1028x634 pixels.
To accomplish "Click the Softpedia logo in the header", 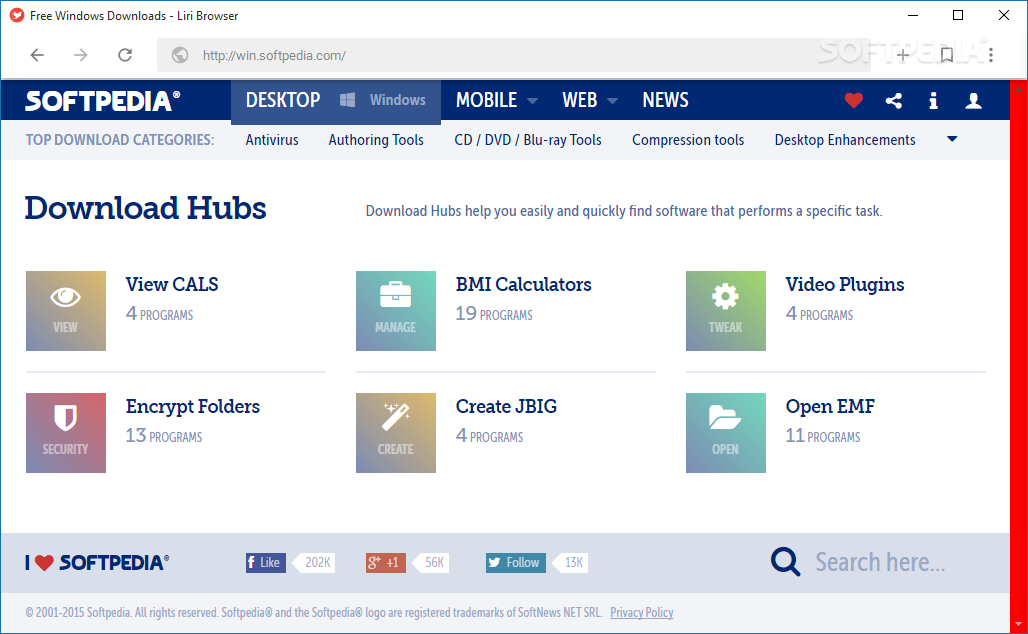I will coord(102,101).
